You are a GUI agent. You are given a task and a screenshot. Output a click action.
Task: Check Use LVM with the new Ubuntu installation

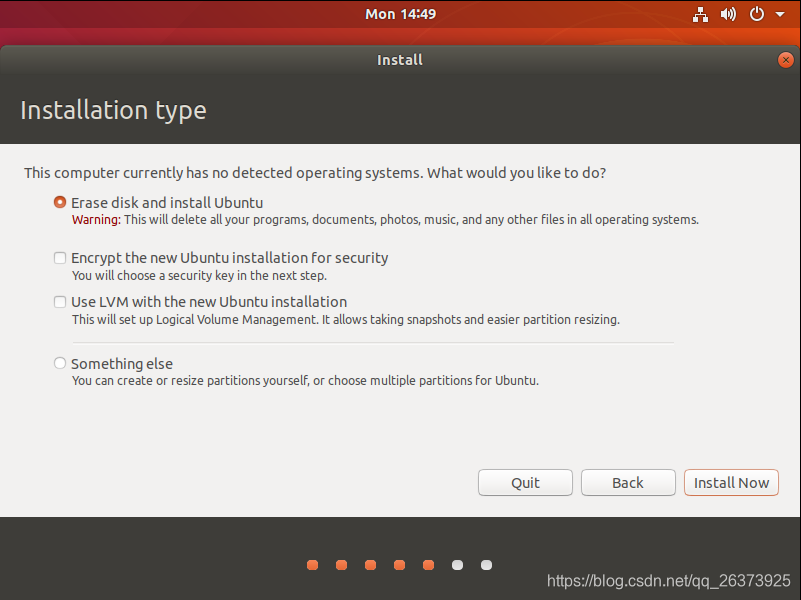pyautogui.click(x=60, y=302)
